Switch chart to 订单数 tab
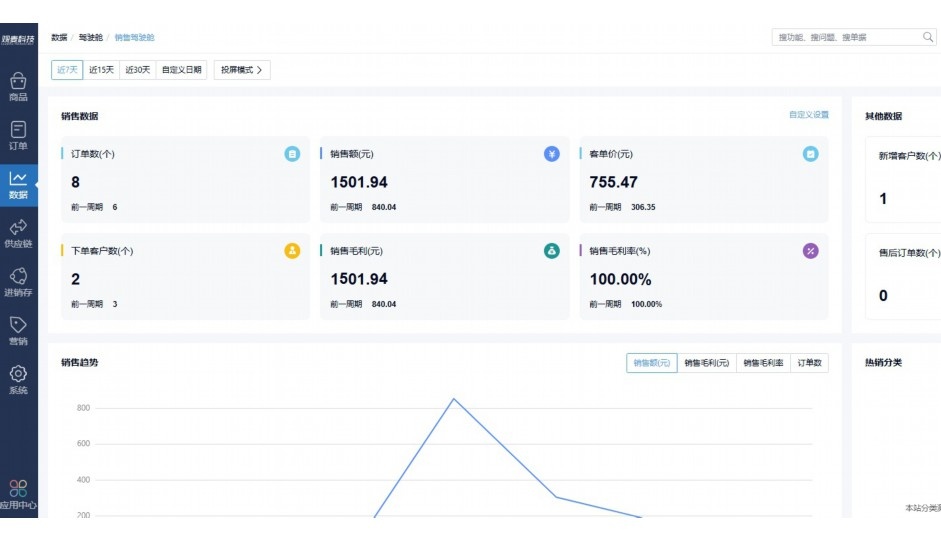This screenshot has width=941, height=541. (809, 363)
